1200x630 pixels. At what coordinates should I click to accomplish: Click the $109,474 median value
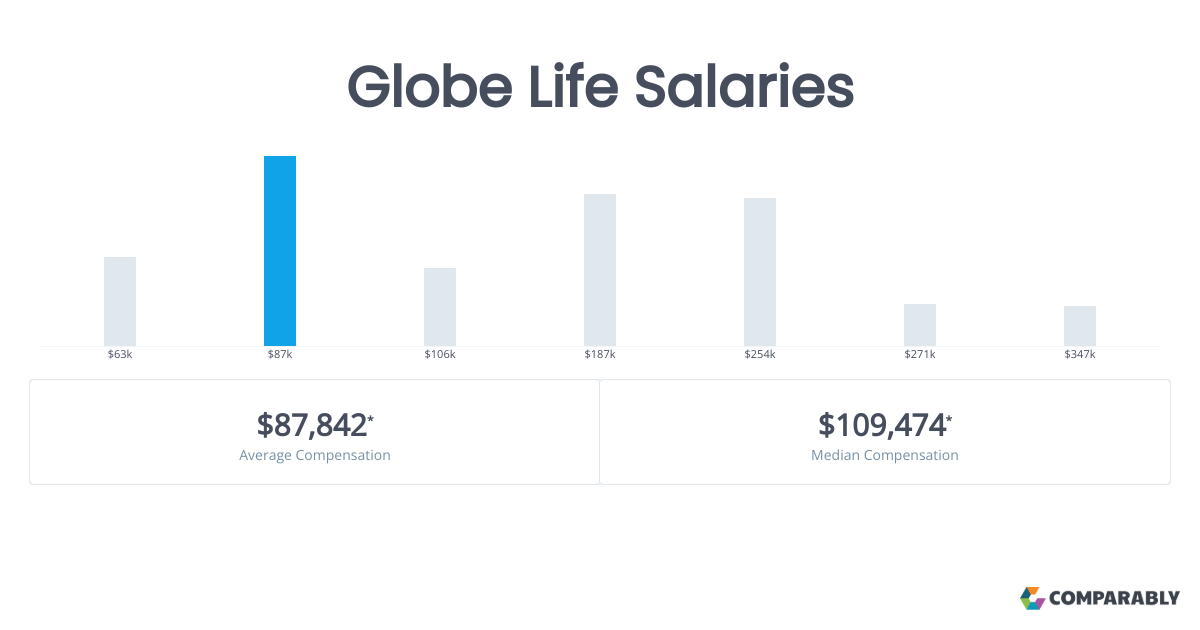click(882, 425)
